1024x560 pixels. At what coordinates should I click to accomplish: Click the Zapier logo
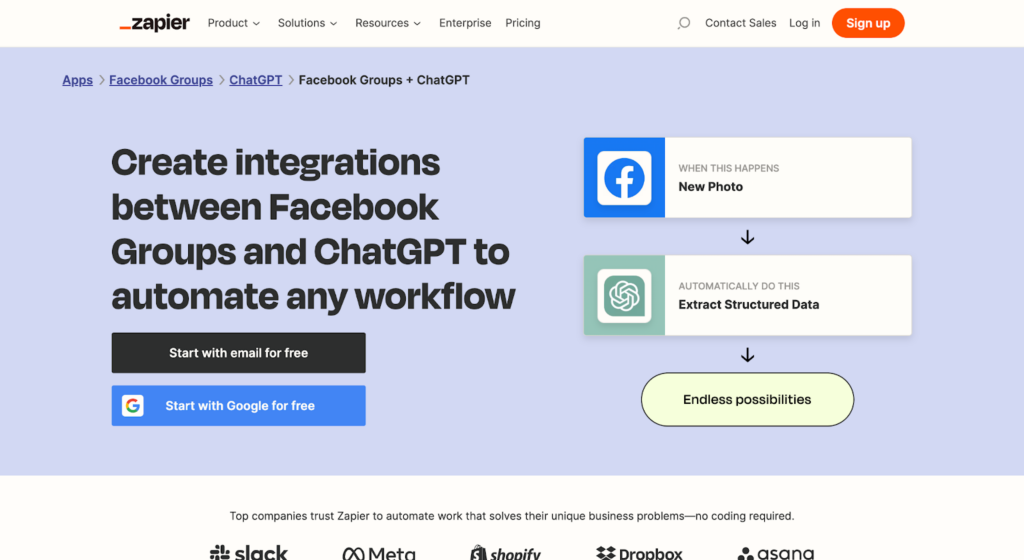[x=154, y=23]
